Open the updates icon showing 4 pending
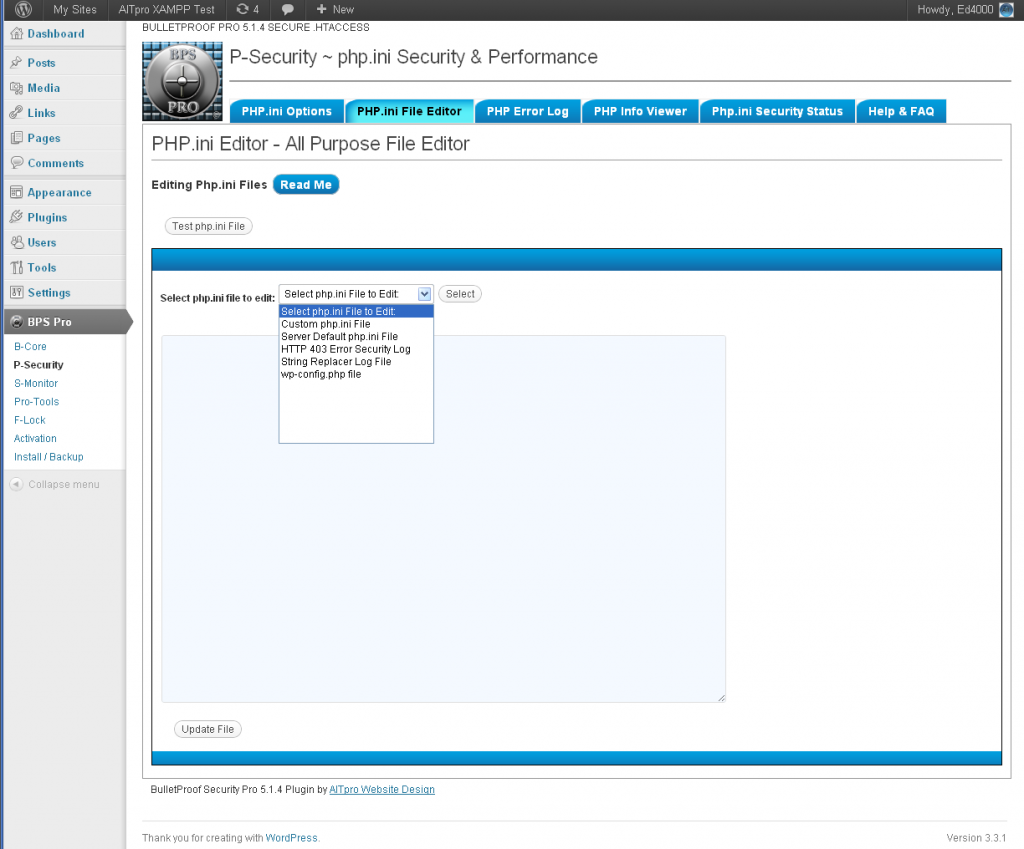 coord(243,9)
